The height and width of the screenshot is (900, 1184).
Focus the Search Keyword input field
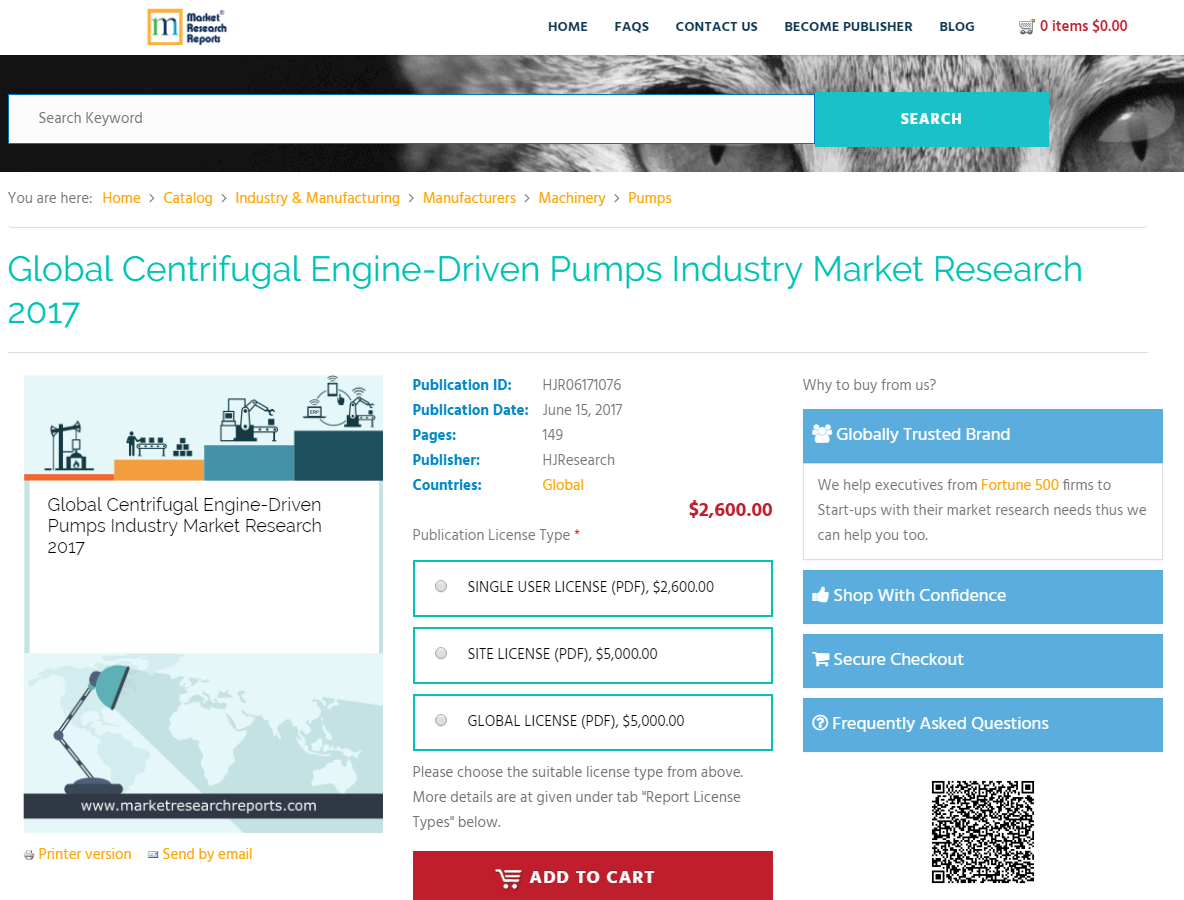point(412,119)
